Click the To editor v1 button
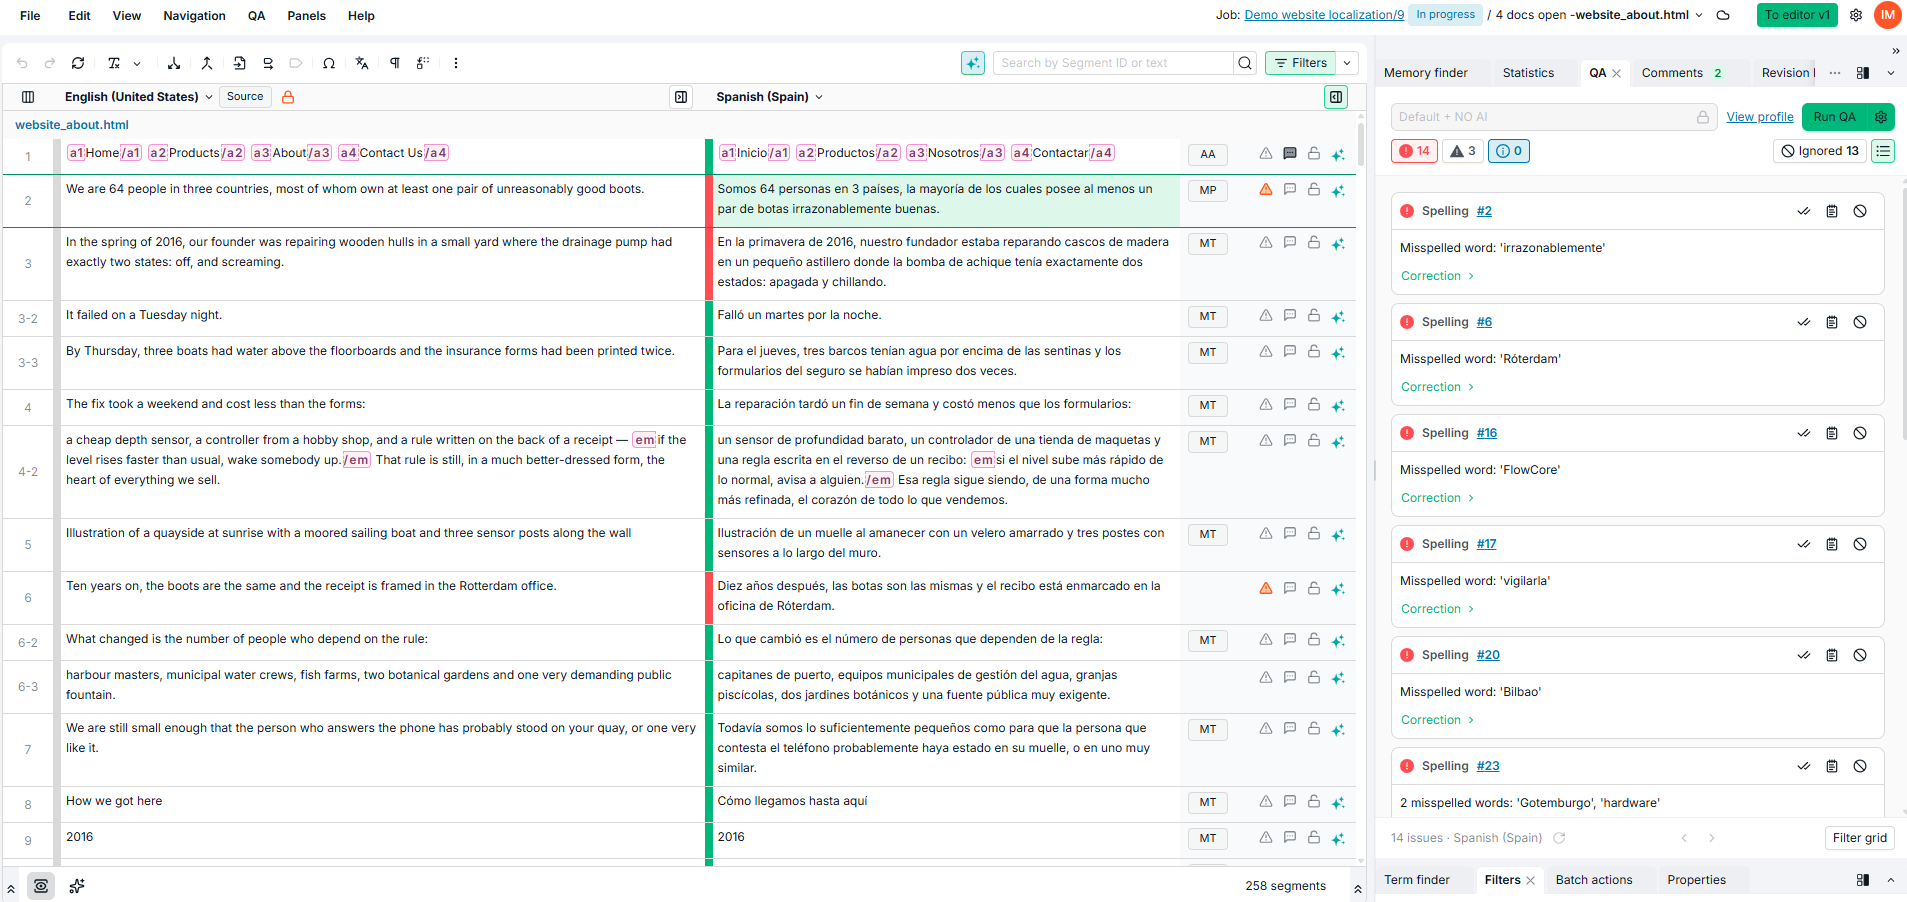The height and width of the screenshot is (902, 1907). coord(1797,15)
